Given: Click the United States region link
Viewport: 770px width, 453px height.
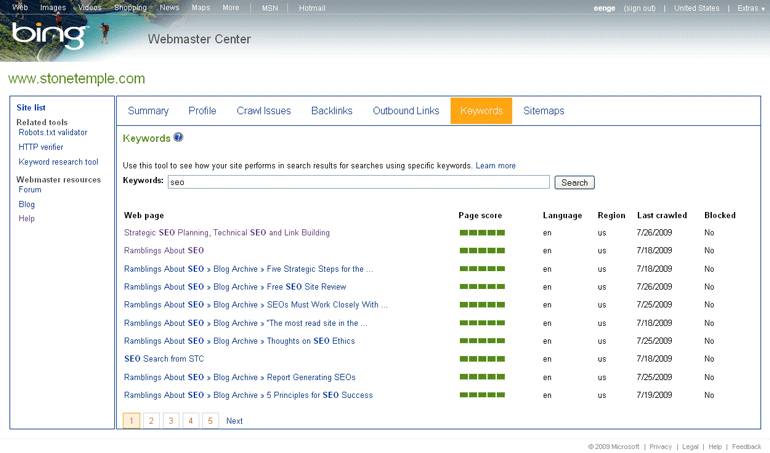Looking at the screenshot, I should tap(697, 8).
